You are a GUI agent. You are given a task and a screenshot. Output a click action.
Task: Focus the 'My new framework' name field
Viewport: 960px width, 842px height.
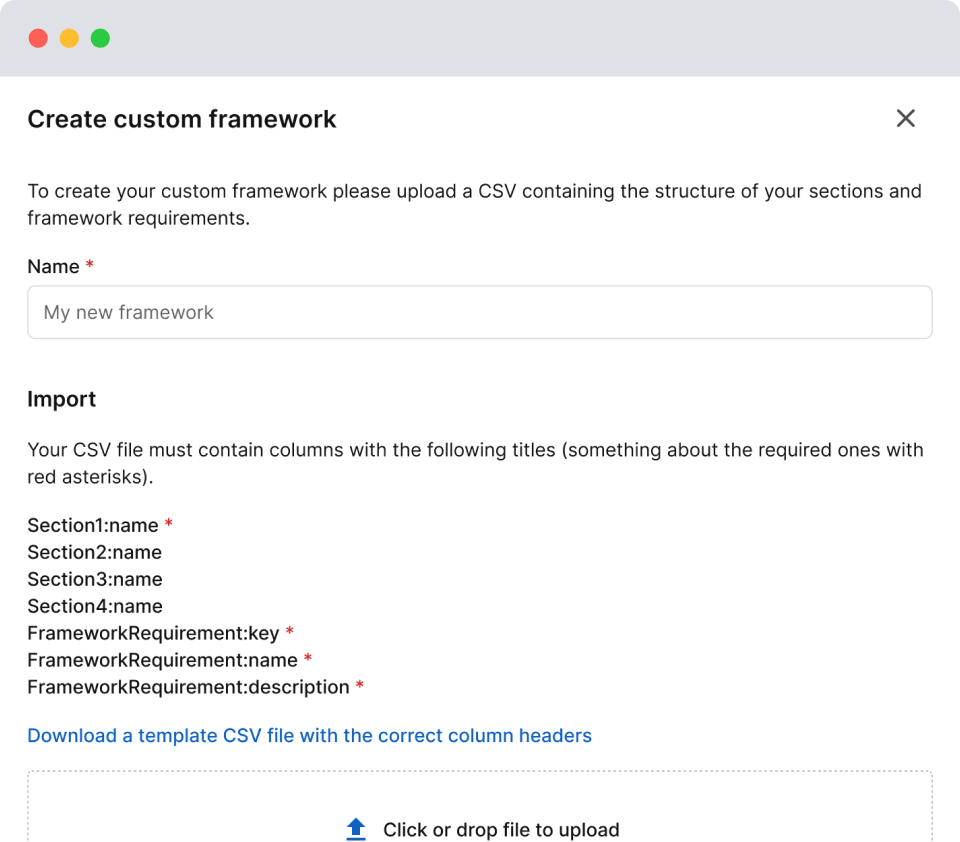480,312
